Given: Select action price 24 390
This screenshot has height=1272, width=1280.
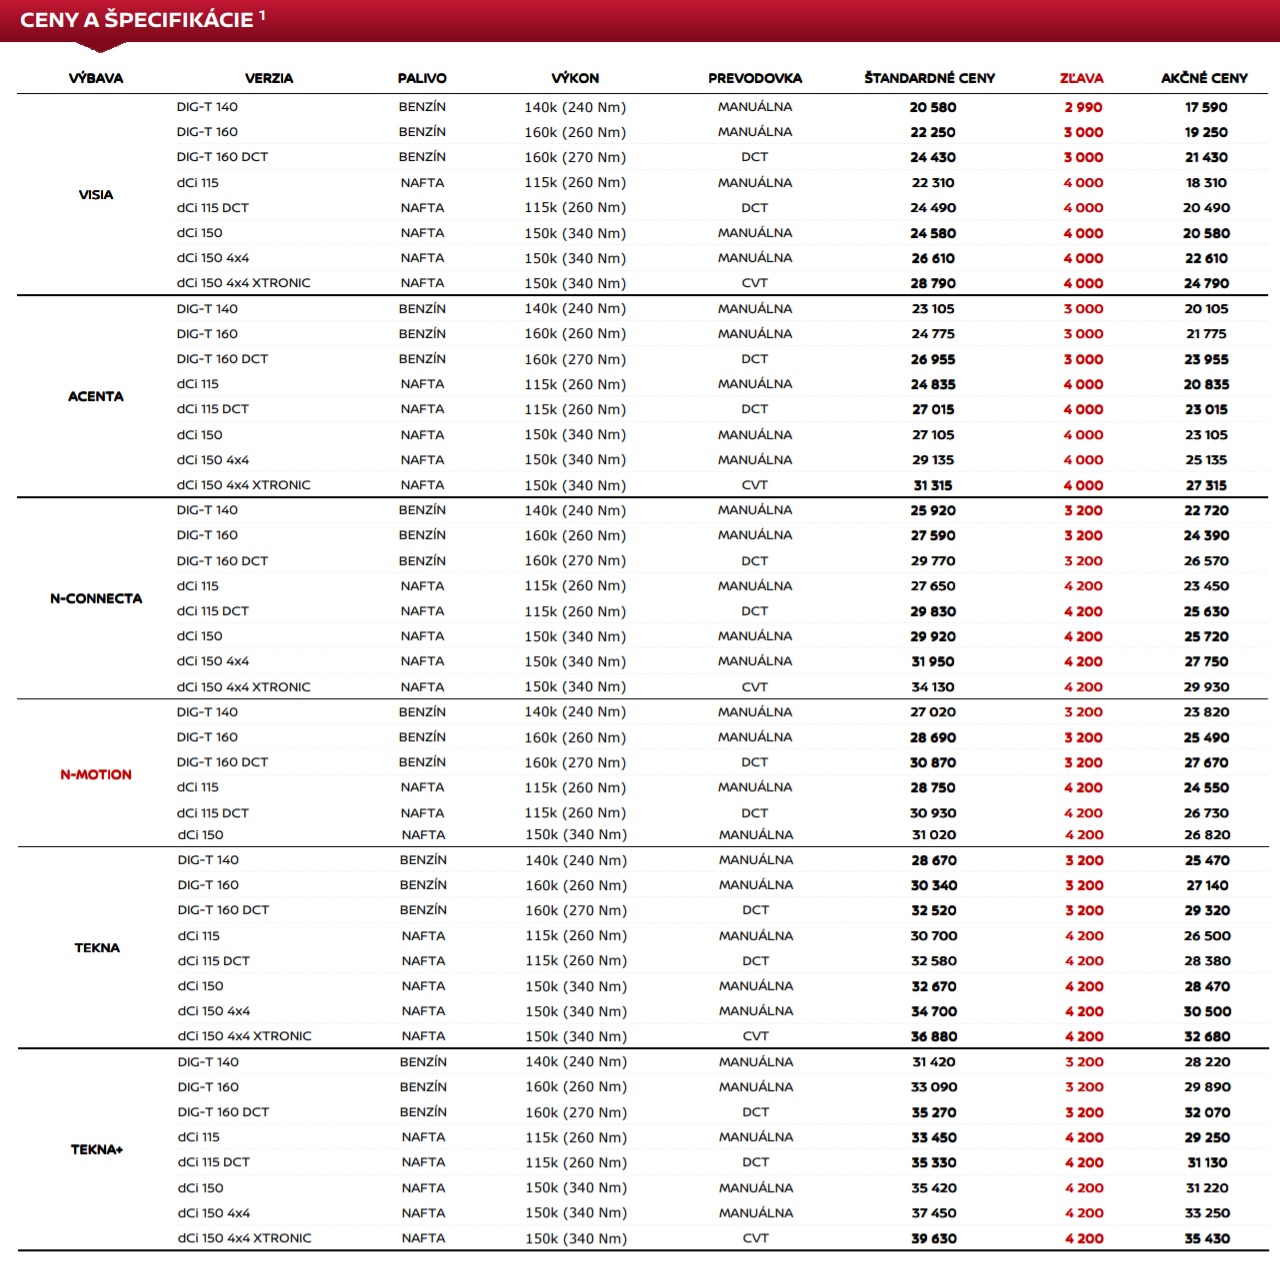Looking at the screenshot, I should pyautogui.click(x=1206, y=536).
